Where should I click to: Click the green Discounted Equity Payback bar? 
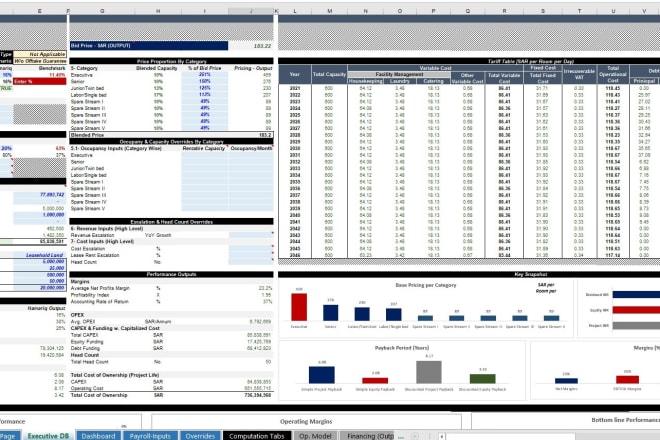[482, 379]
